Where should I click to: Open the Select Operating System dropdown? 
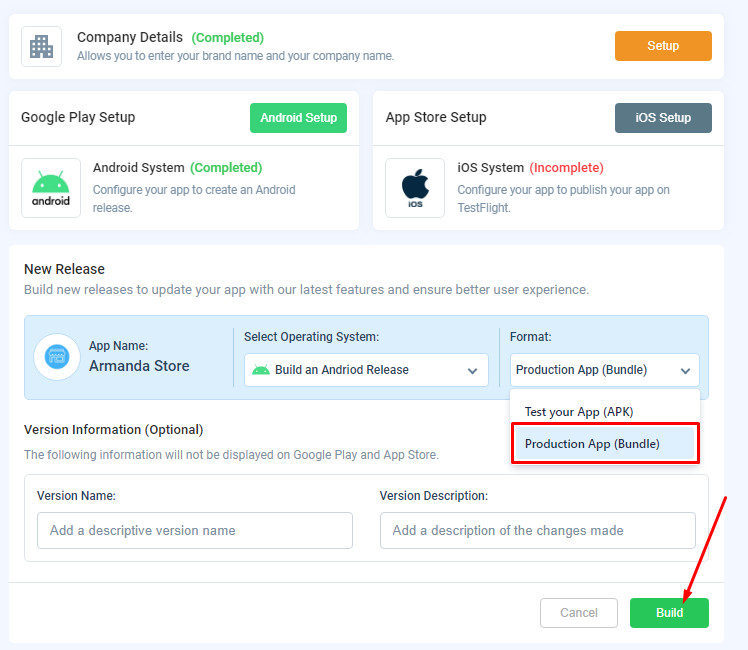pyautogui.click(x=366, y=370)
